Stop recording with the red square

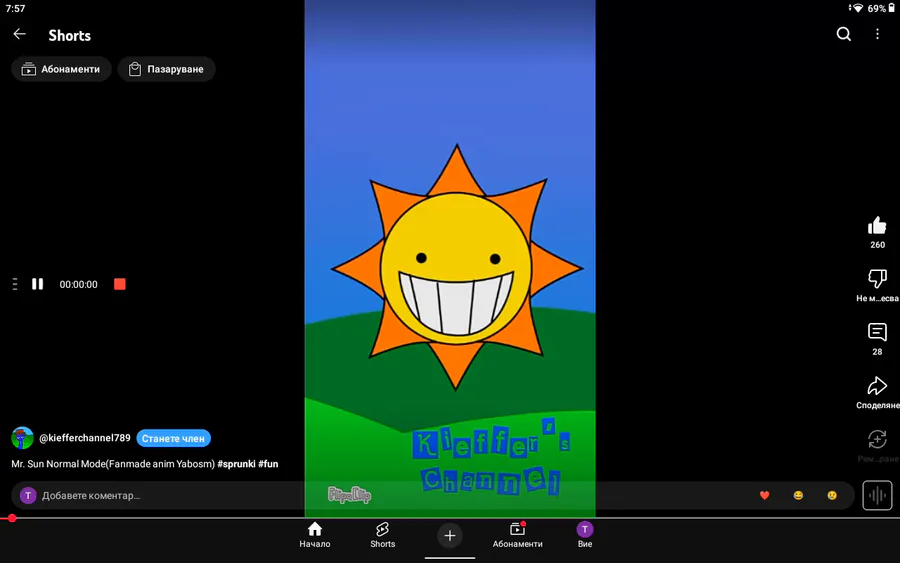[x=119, y=284]
